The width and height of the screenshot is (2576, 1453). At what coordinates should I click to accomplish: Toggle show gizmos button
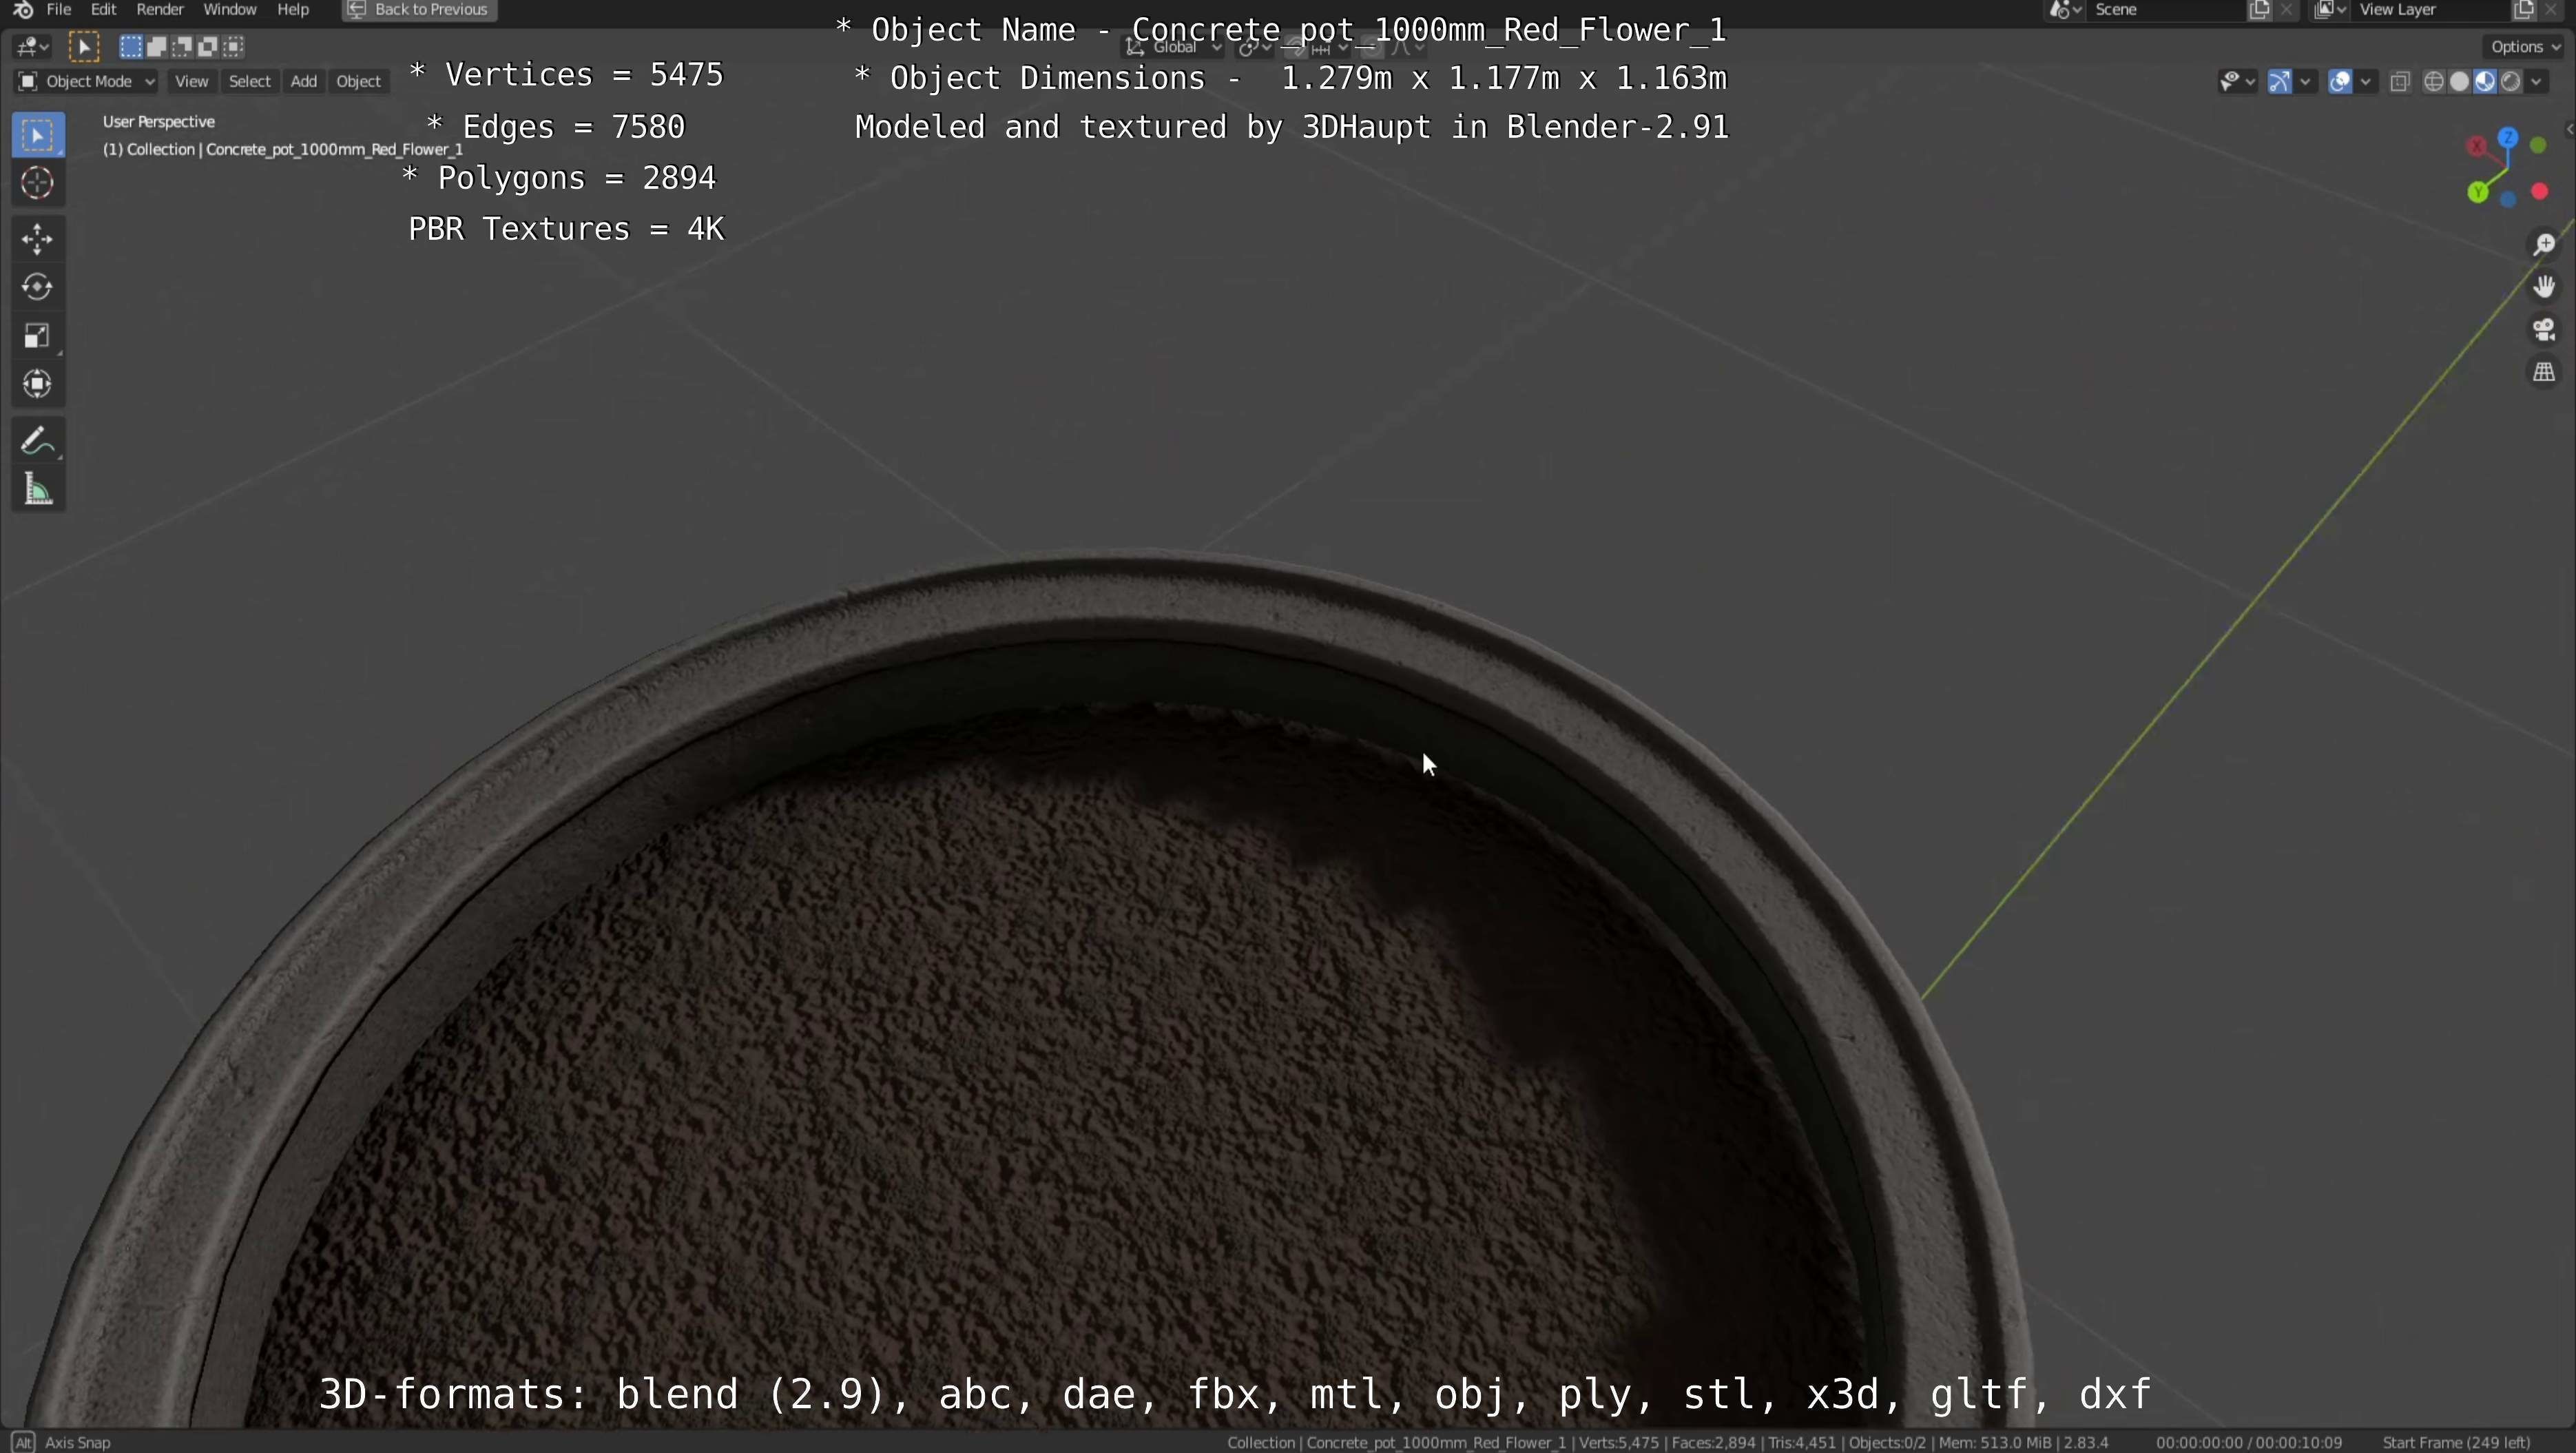tap(2279, 82)
